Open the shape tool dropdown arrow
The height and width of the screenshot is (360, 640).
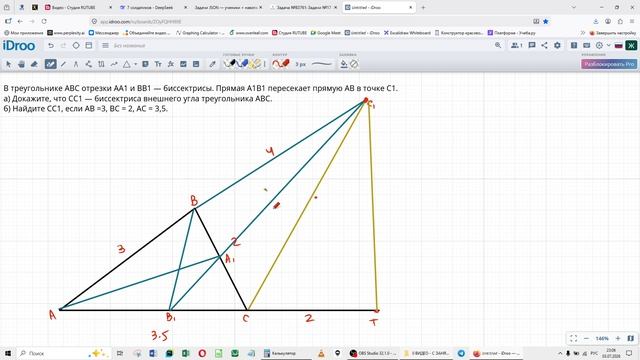click(136, 64)
